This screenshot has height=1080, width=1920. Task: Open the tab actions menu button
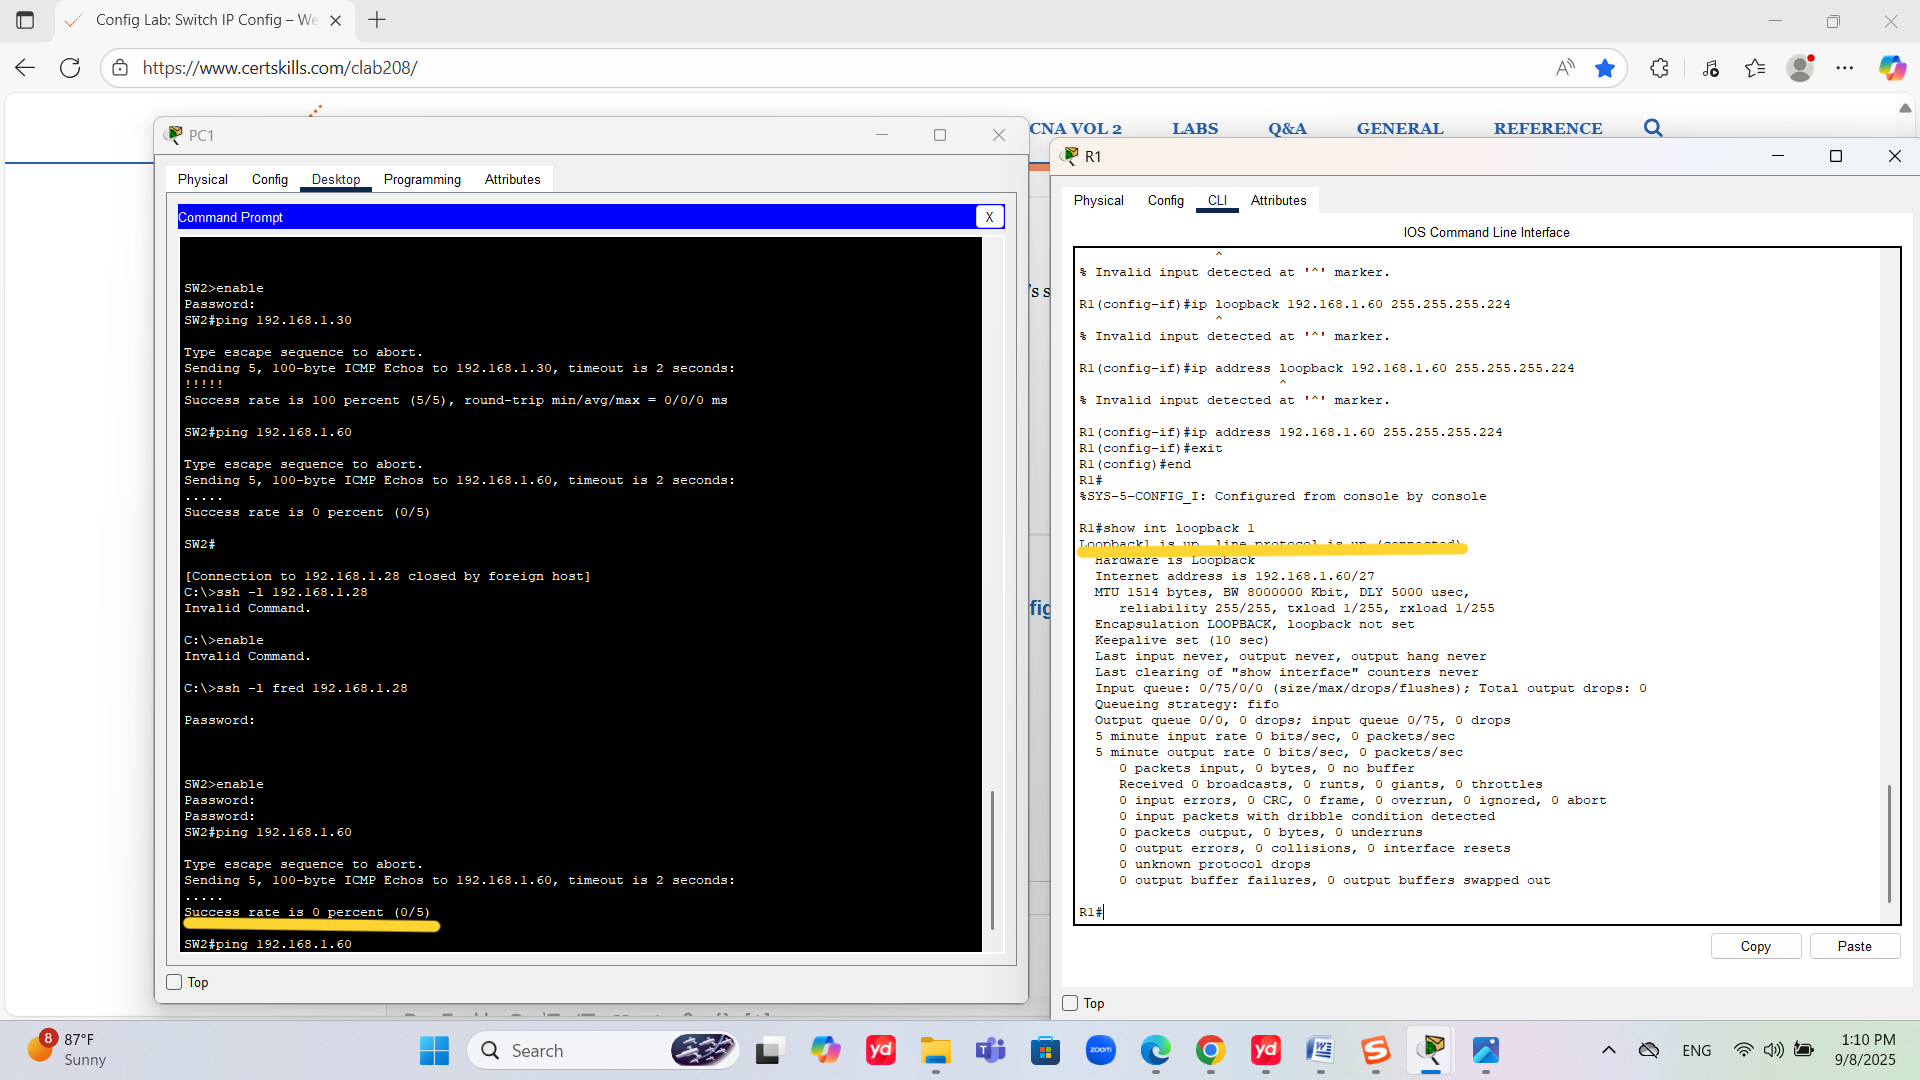(x=25, y=20)
